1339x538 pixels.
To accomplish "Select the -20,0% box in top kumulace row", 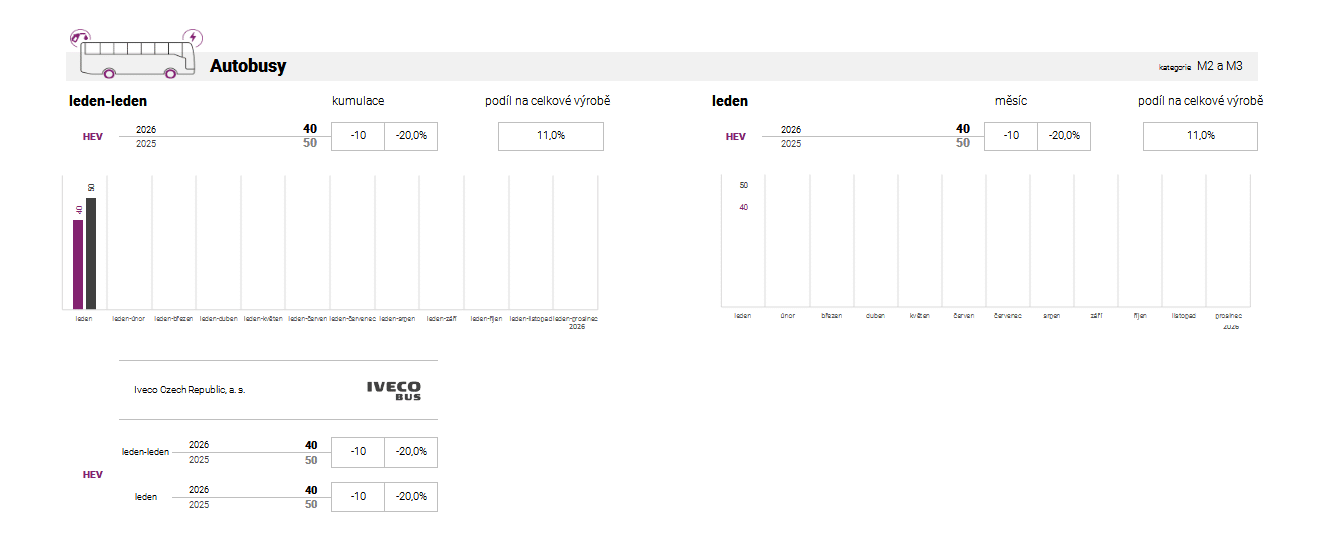I will pyautogui.click(x=411, y=136).
